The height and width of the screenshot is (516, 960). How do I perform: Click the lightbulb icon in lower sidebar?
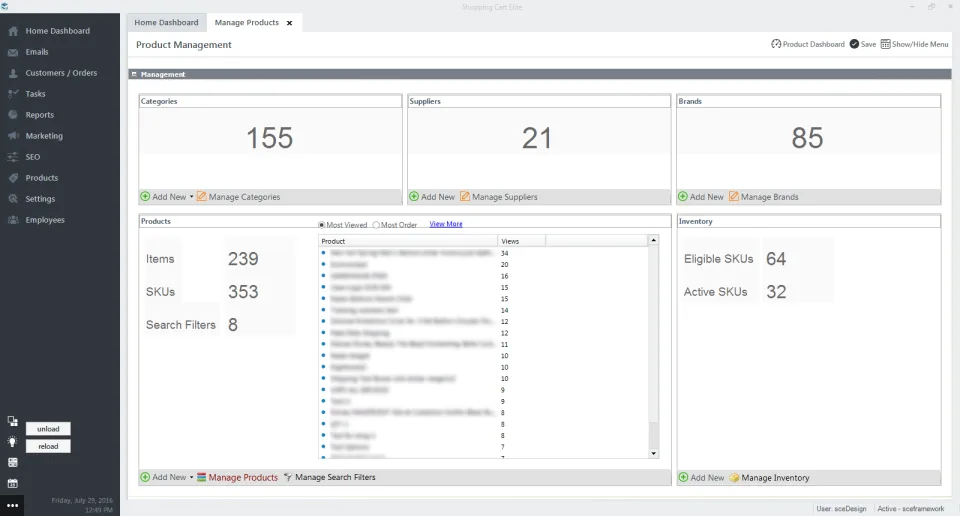coord(12,442)
